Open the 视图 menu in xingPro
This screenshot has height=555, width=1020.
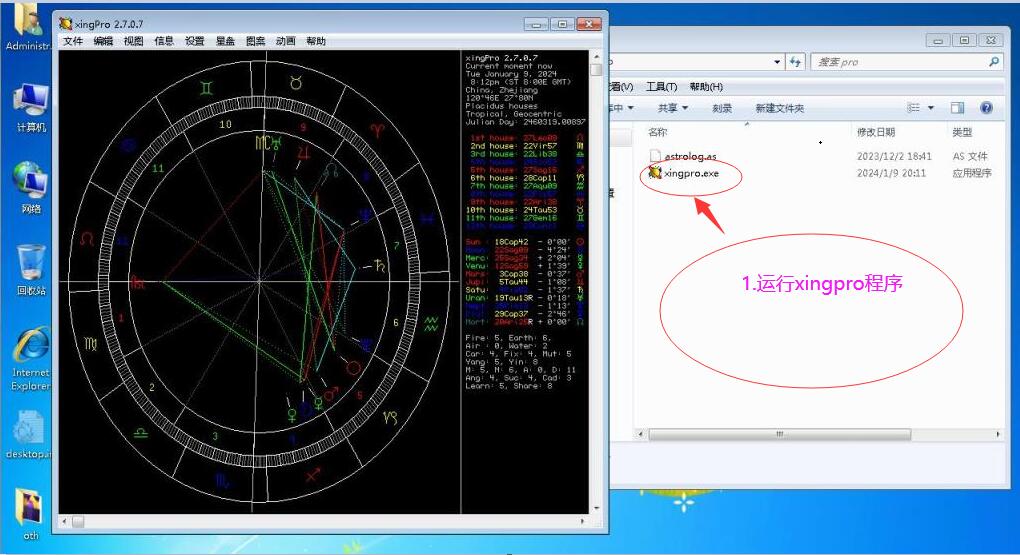pyautogui.click(x=133, y=41)
